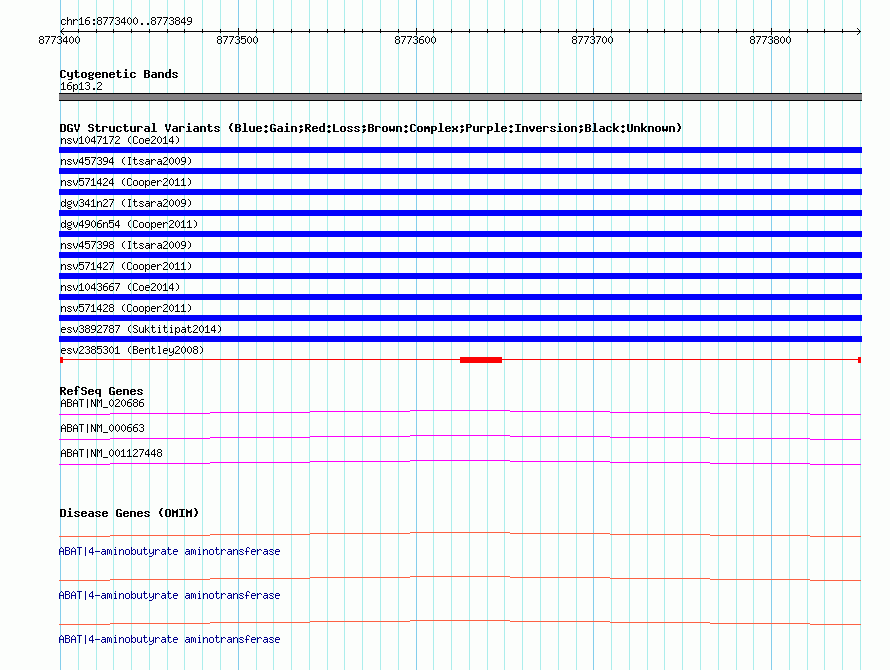Click the orange OMIM line above the first ABAT link
This screenshot has width=890, height=670.
click(460, 534)
